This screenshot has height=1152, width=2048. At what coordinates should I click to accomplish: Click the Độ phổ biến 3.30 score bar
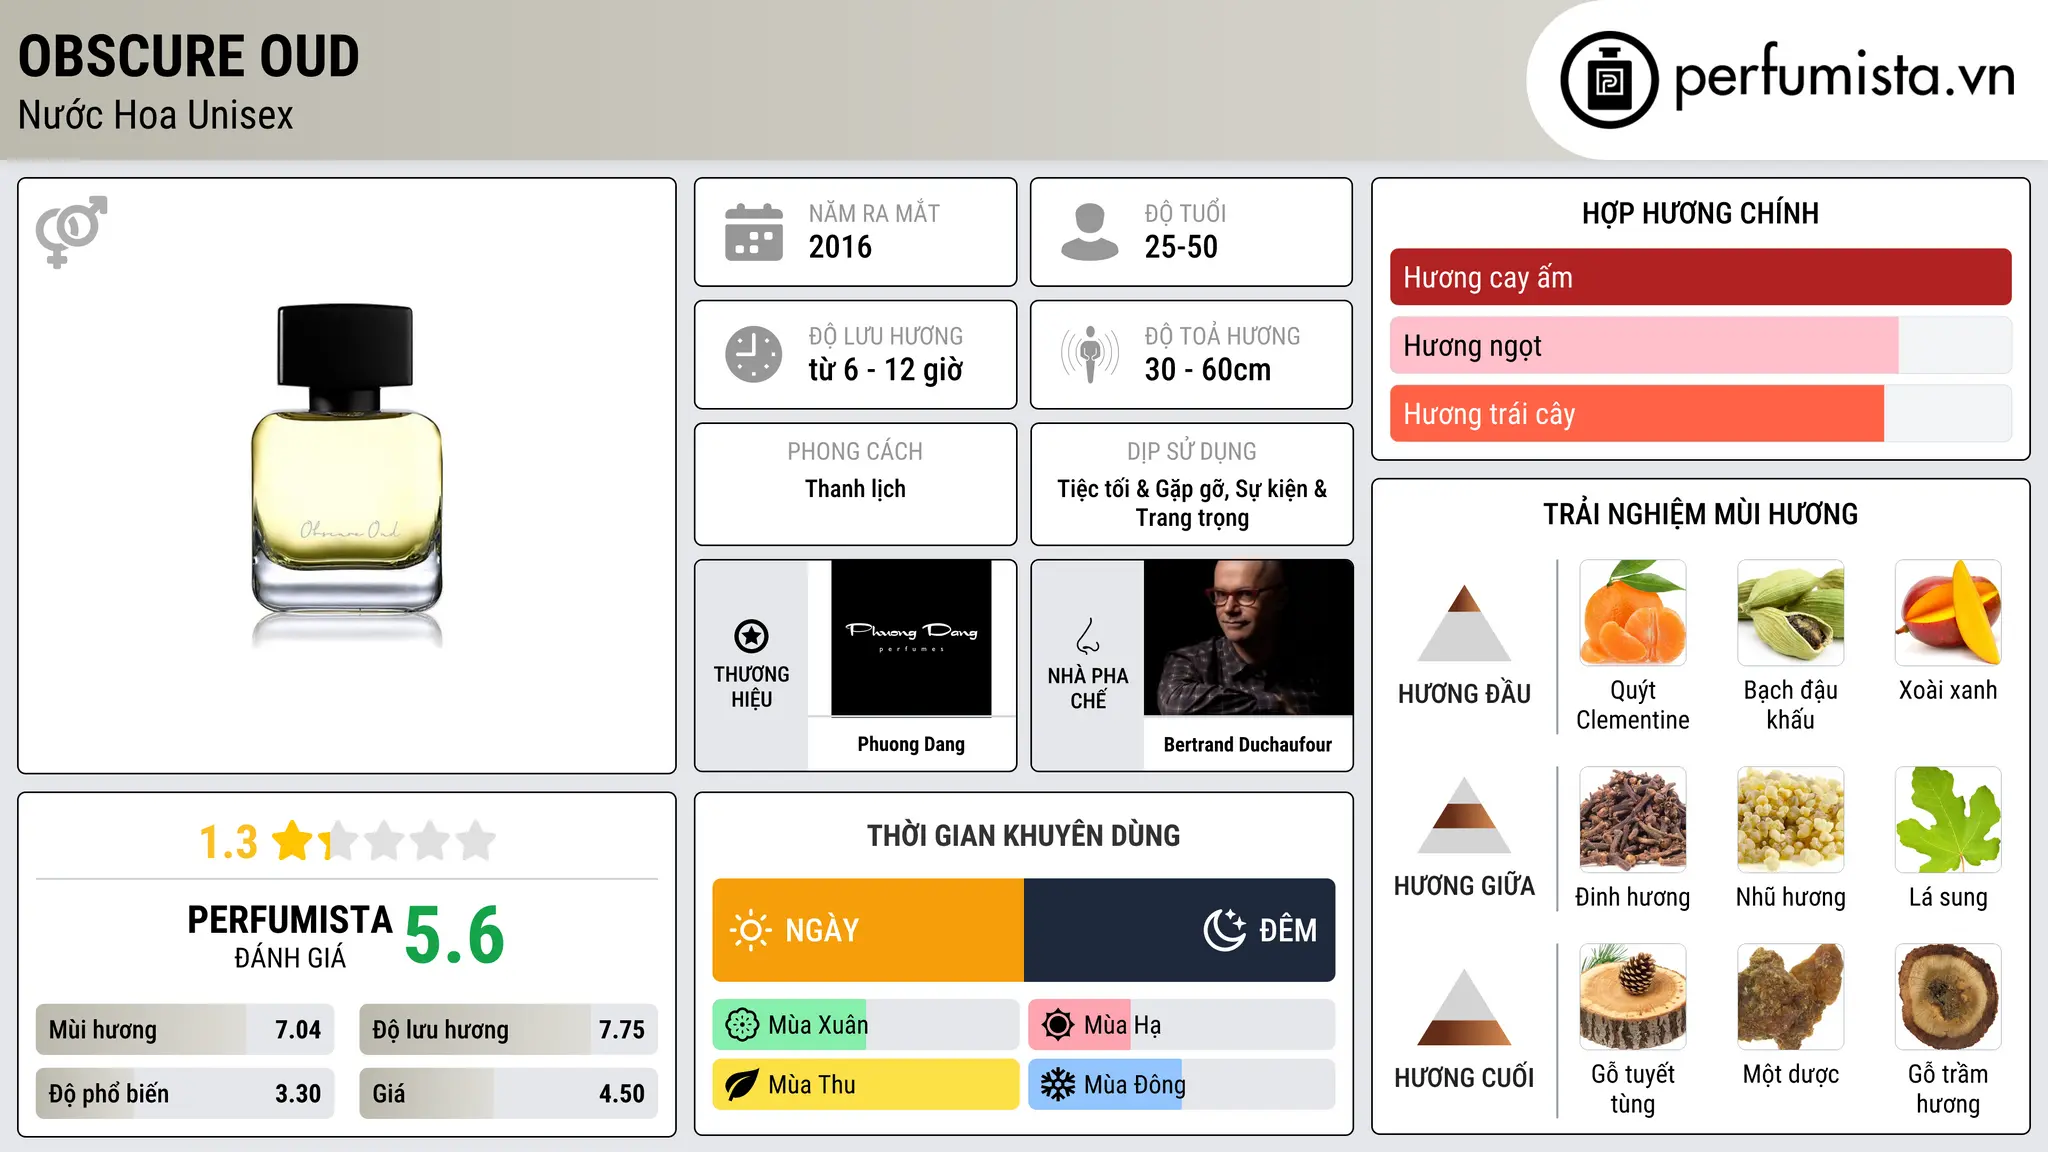coord(185,1094)
